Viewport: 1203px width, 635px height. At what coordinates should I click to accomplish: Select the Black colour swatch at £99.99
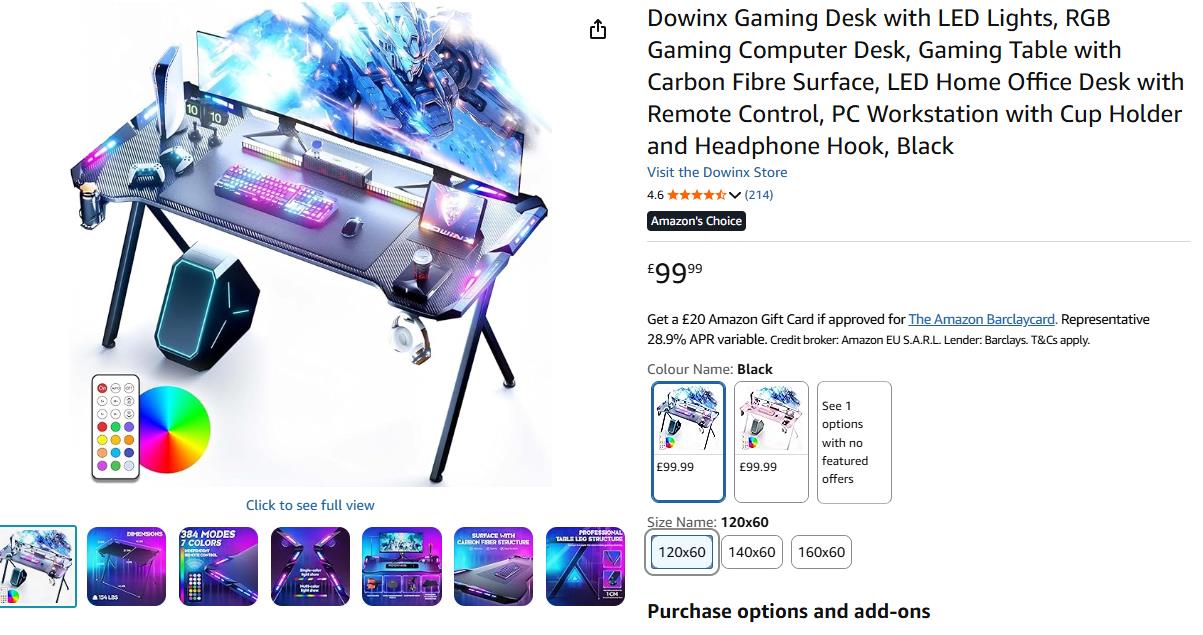[x=688, y=441]
